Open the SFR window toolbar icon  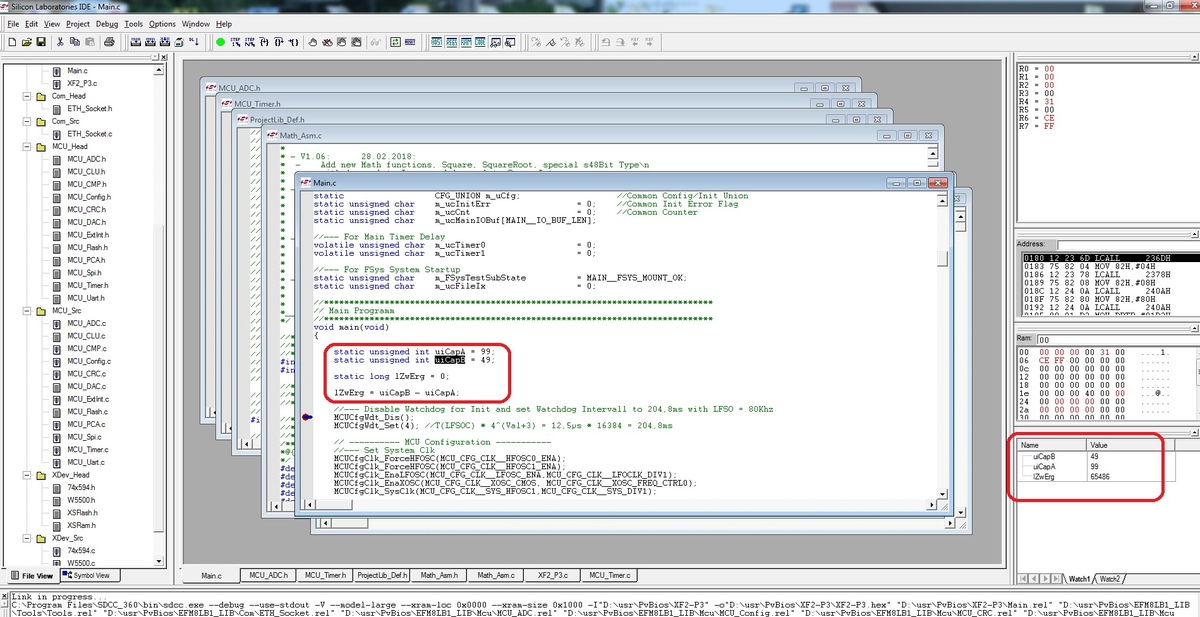coord(437,42)
